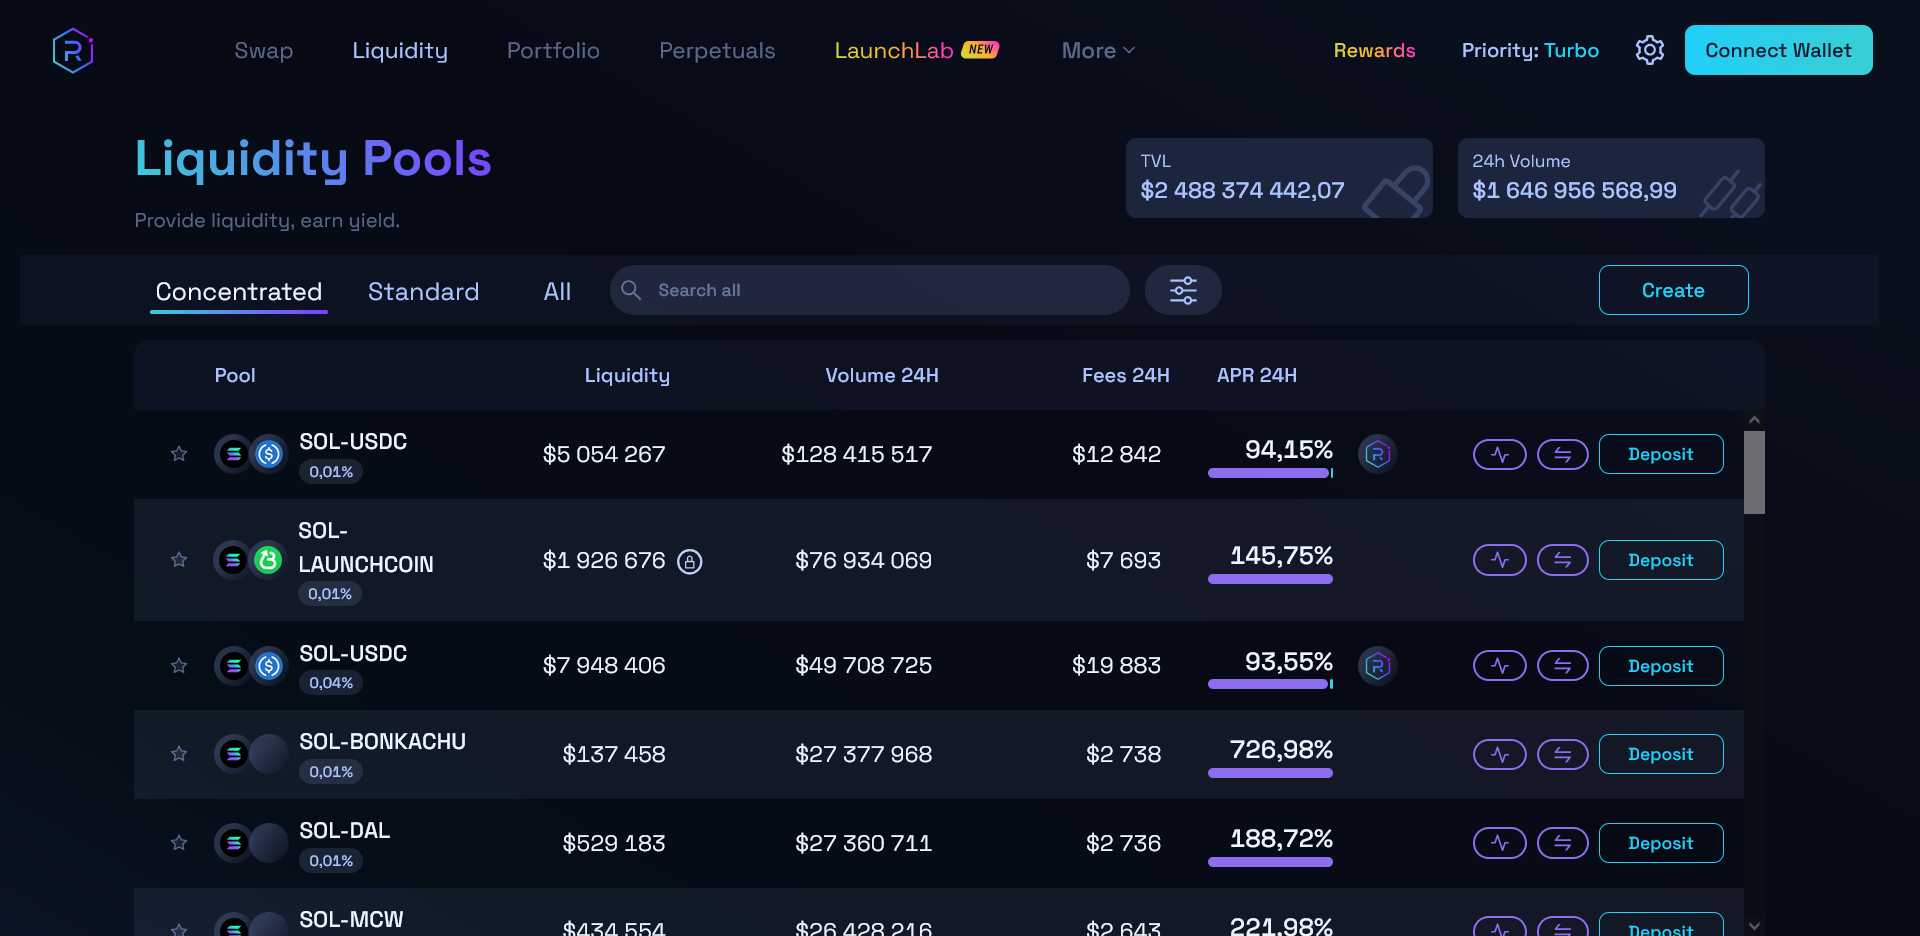Open the Priority: Turbo fee selector
This screenshot has height=936, width=1920.
(1529, 50)
